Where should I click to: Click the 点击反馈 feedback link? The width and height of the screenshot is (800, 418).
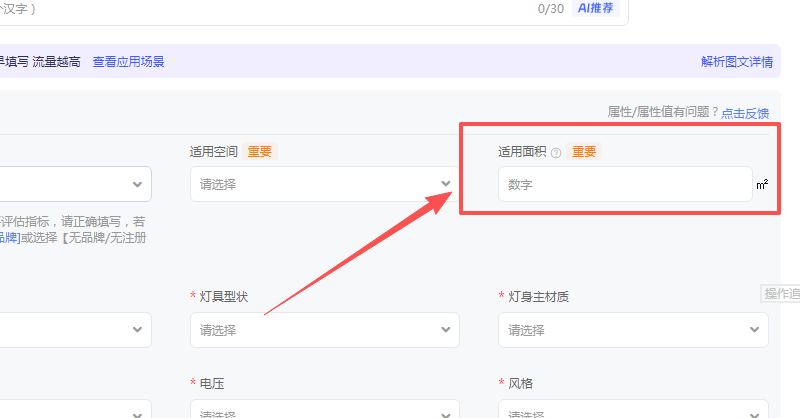pyautogui.click(x=745, y=113)
